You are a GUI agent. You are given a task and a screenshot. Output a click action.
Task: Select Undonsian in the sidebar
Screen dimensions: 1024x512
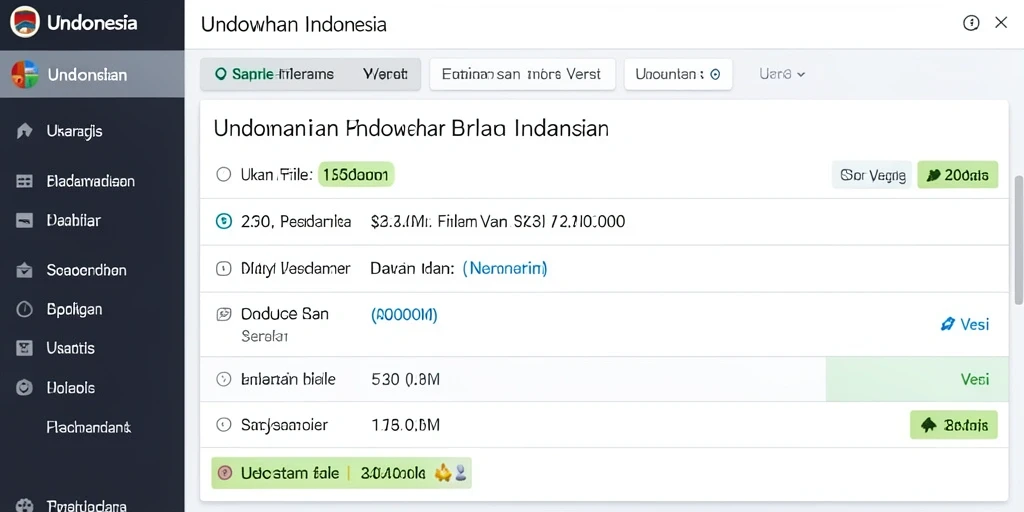[x=92, y=74]
